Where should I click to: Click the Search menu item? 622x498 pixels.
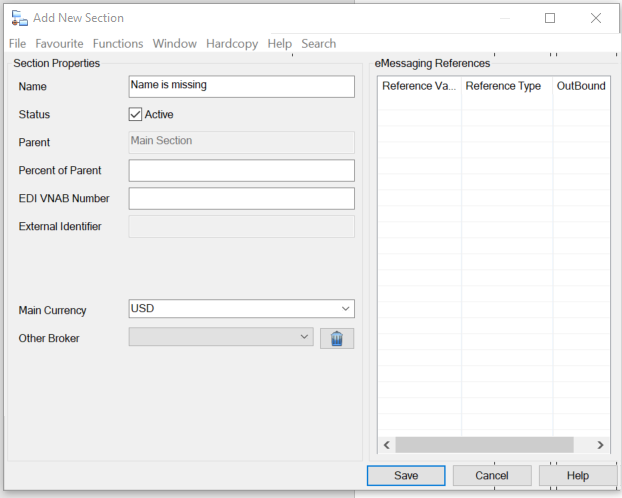tap(318, 44)
